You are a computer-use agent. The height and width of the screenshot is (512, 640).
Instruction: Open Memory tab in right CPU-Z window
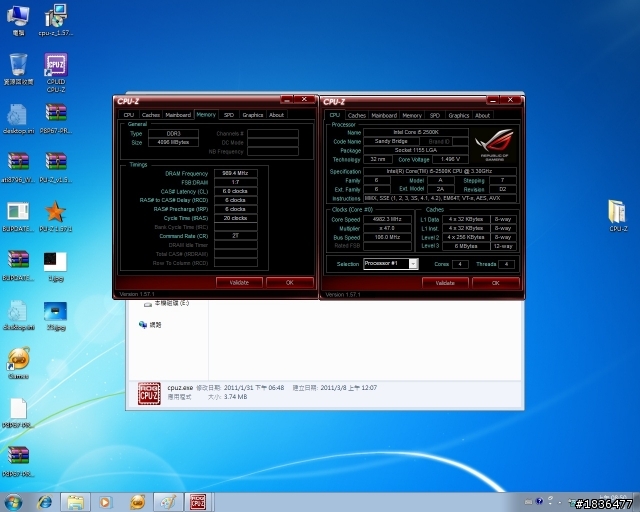click(412, 116)
